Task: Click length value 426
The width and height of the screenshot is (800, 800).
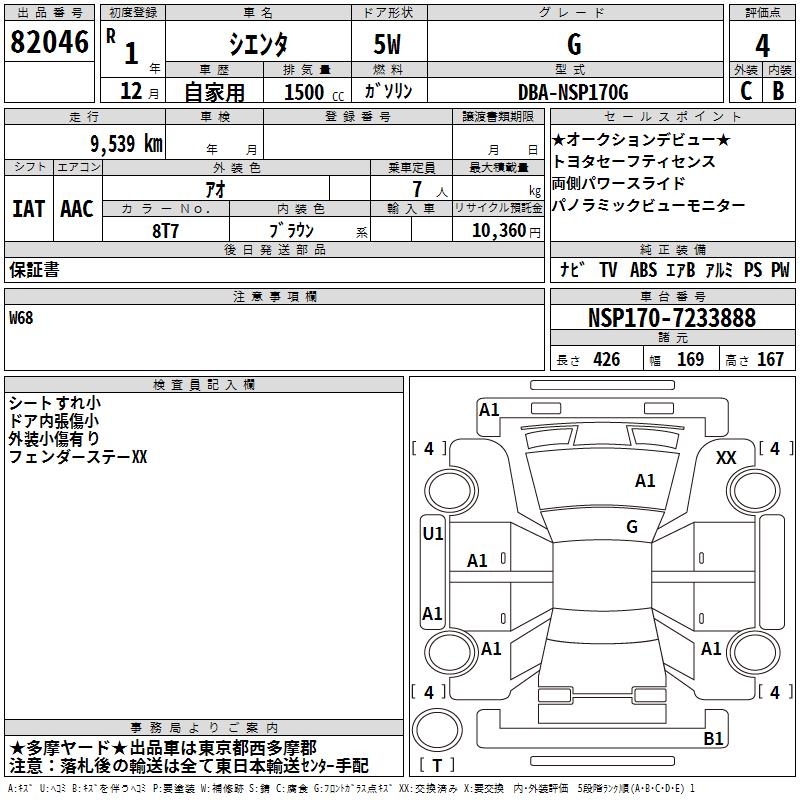Action: click(607, 359)
